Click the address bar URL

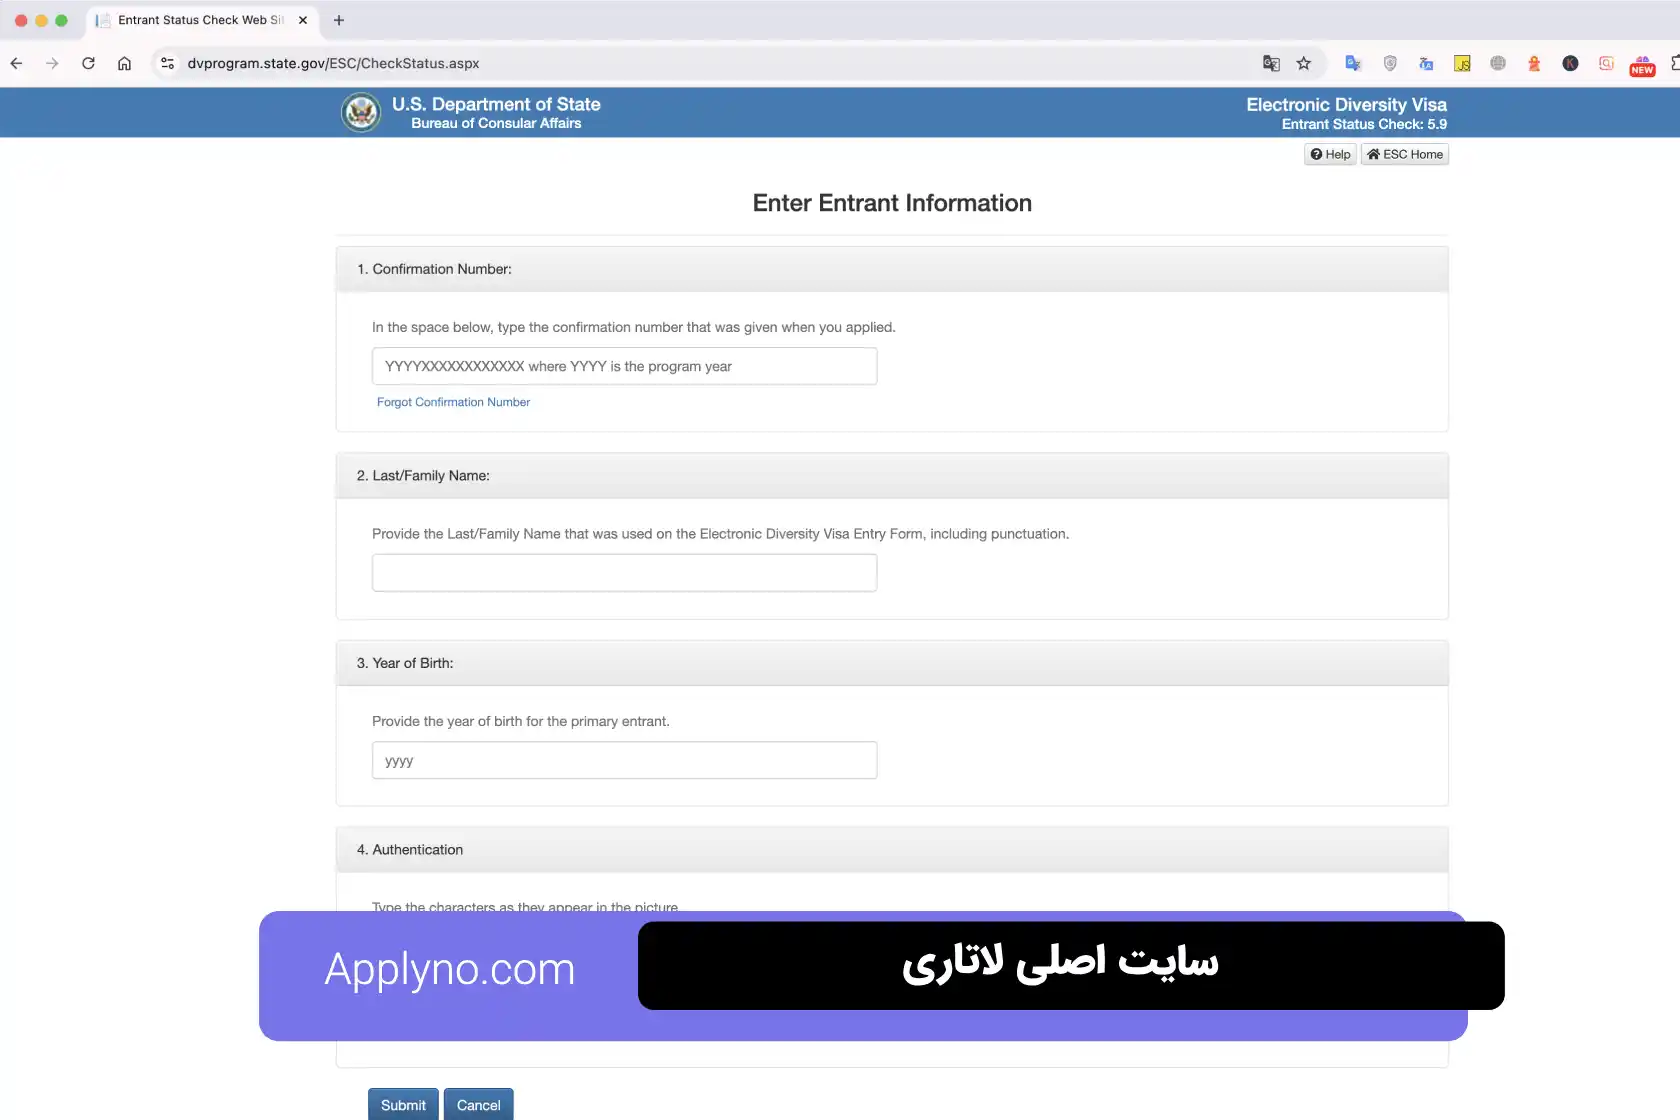click(333, 63)
